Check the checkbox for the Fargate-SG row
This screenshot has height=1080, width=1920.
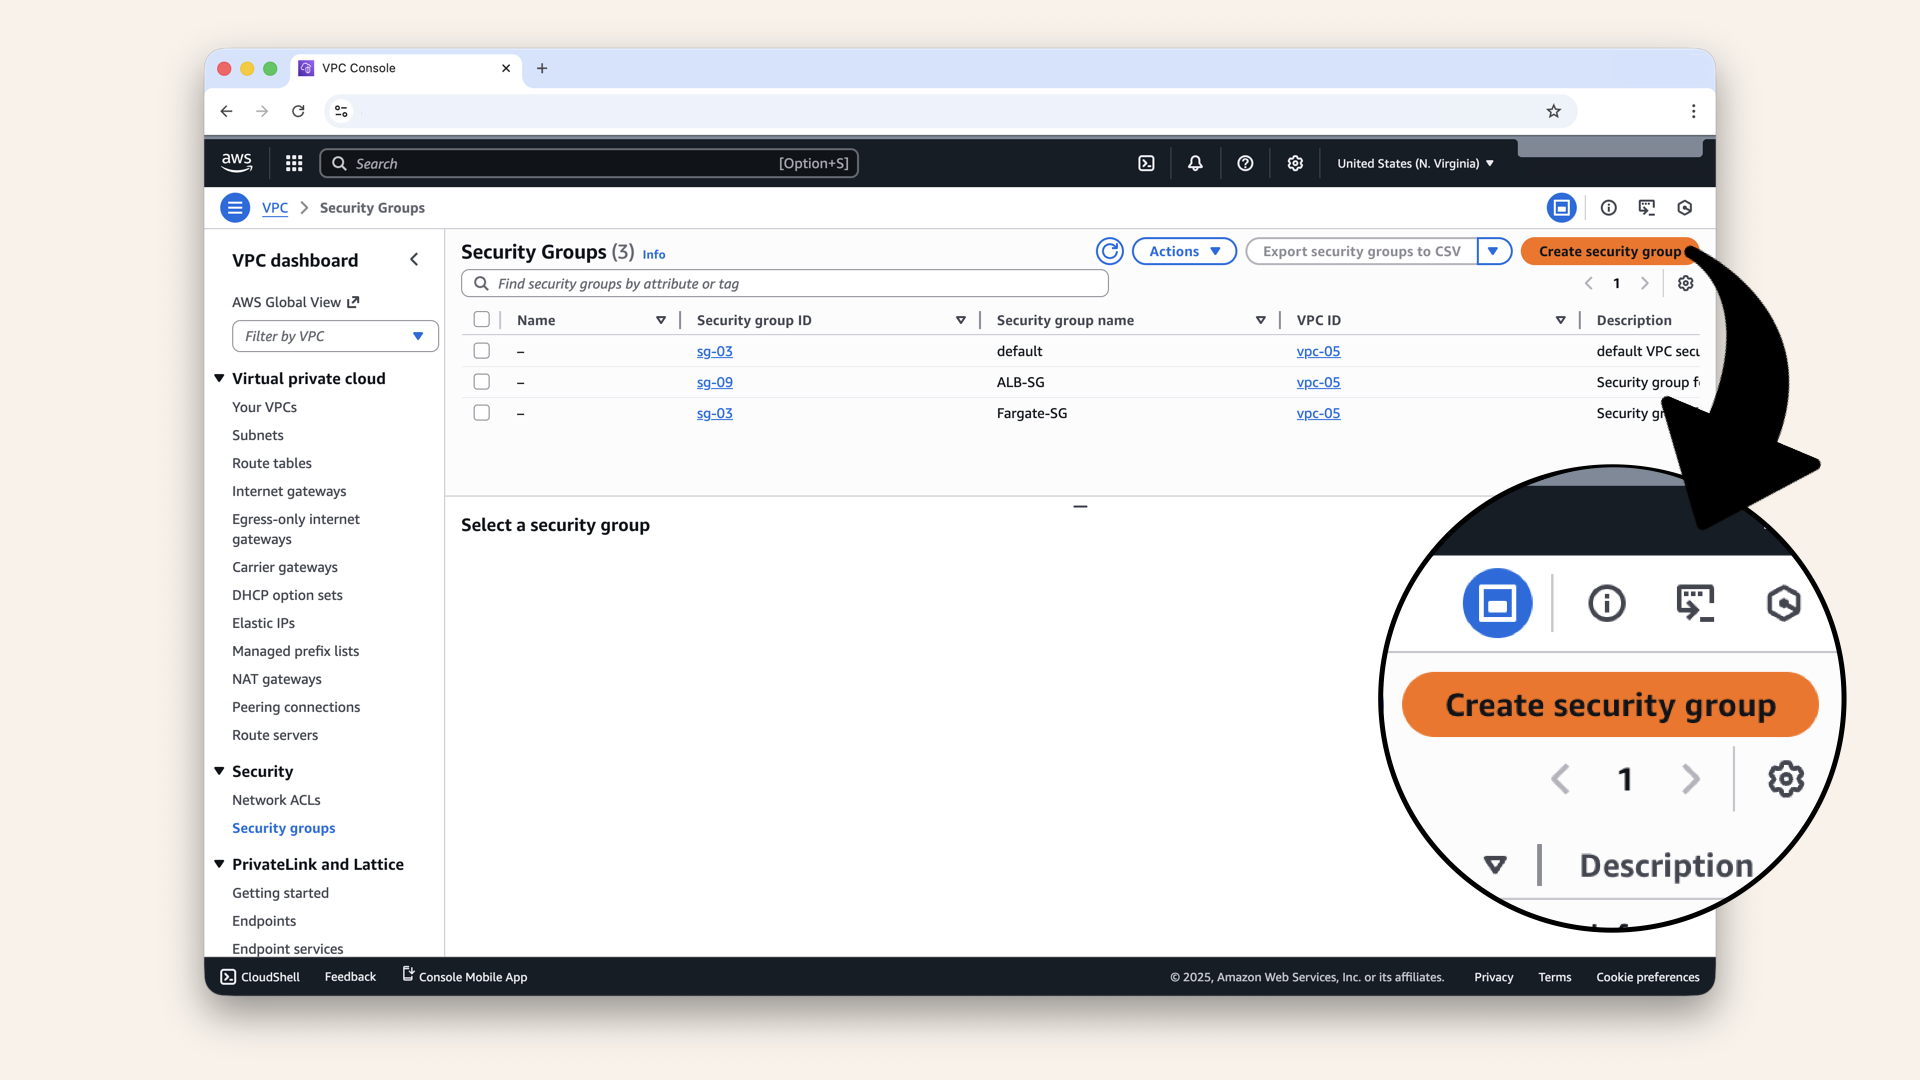pos(482,412)
